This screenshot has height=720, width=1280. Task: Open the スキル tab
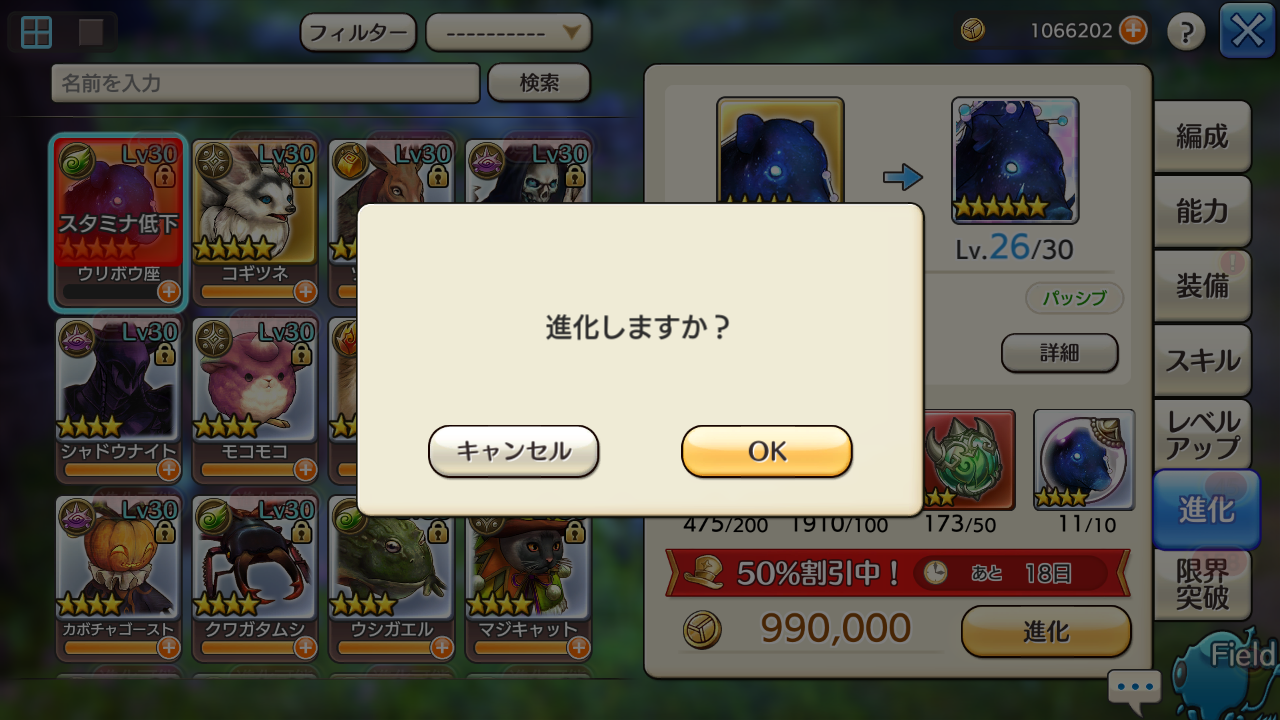(x=1202, y=361)
